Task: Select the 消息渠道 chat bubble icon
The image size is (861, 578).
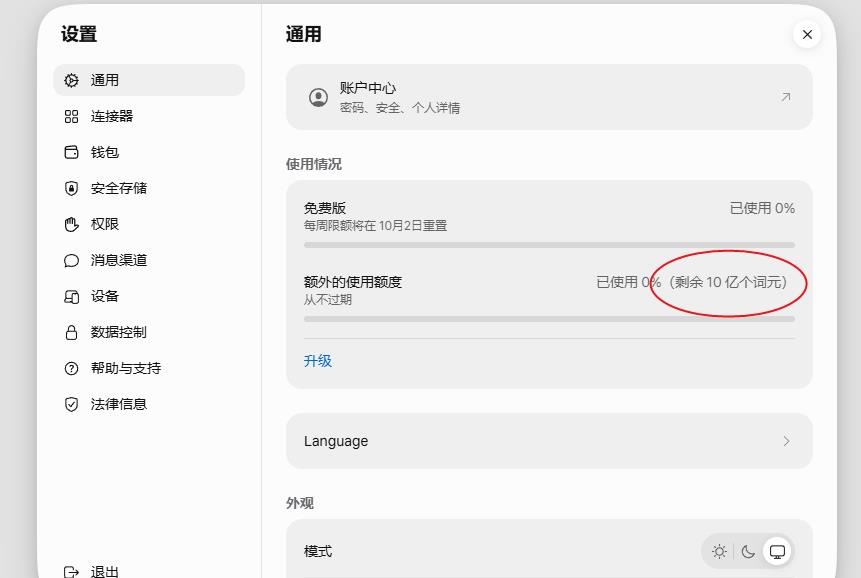Action: point(71,260)
